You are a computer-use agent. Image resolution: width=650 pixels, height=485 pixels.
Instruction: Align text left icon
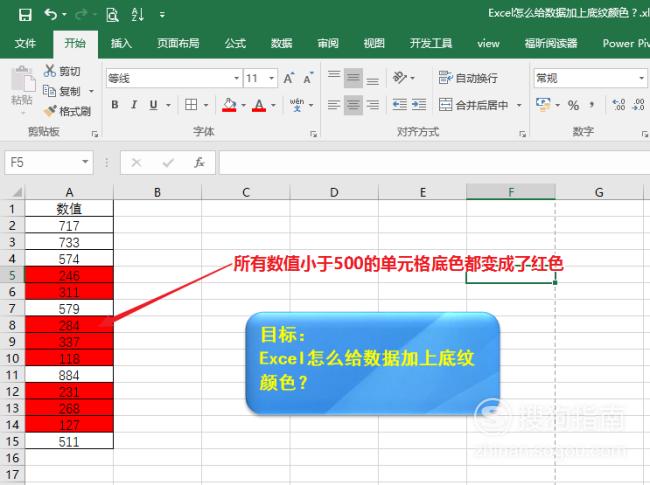coord(334,105)
